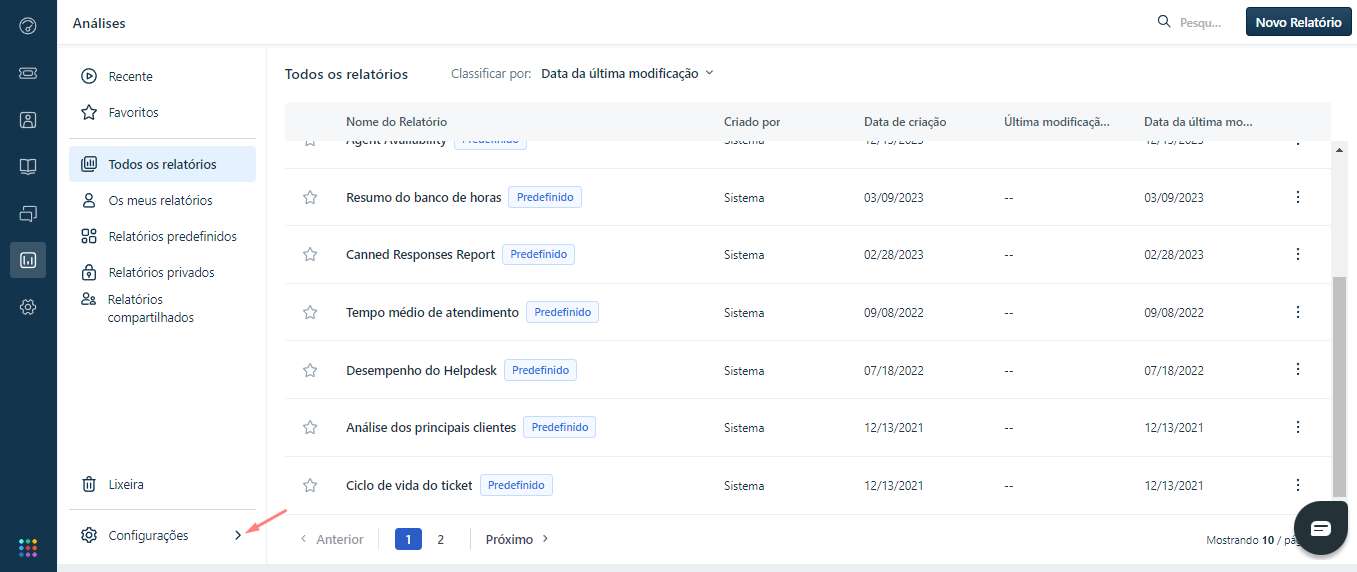Open Favoritos in the sidebar
Screen dimensions: 1357x572
pos(162,112)
